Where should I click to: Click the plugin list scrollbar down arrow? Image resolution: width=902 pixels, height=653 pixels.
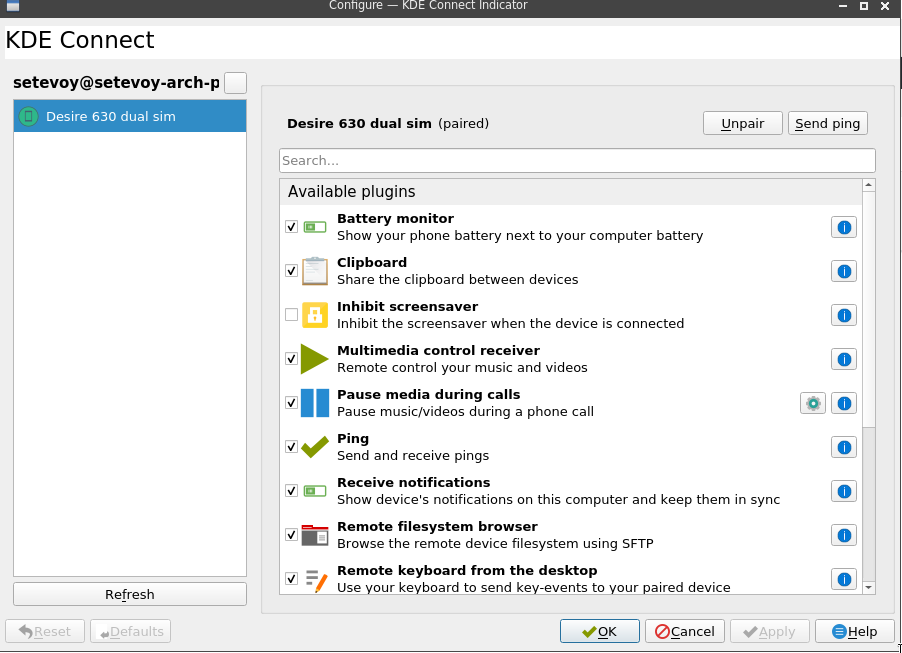(869, 587)
